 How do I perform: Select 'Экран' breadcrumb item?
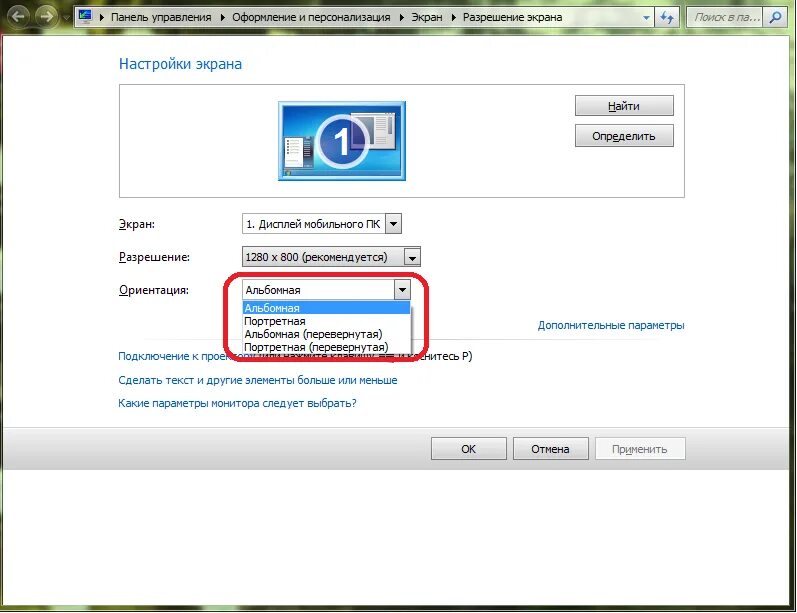(426, 17)
